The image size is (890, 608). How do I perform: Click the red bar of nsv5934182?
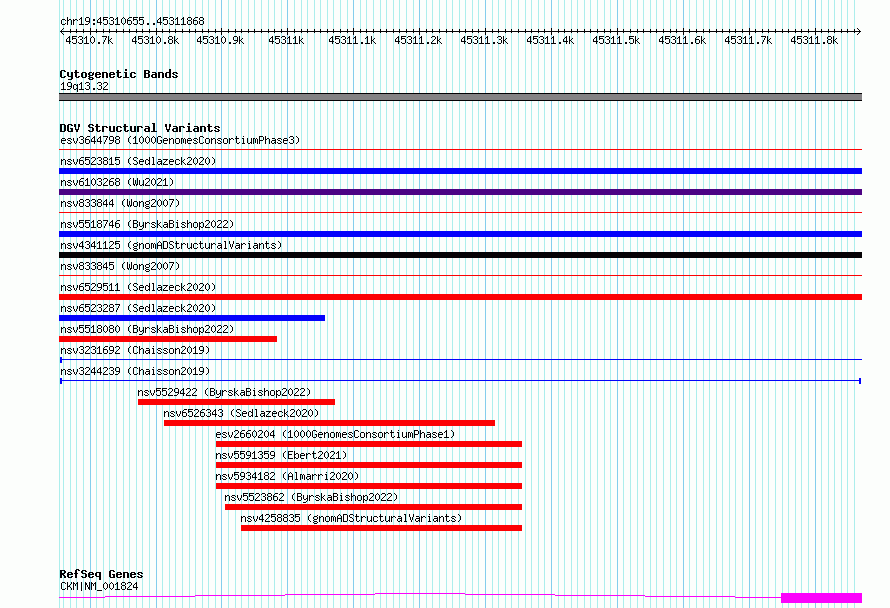coord(369,486)
